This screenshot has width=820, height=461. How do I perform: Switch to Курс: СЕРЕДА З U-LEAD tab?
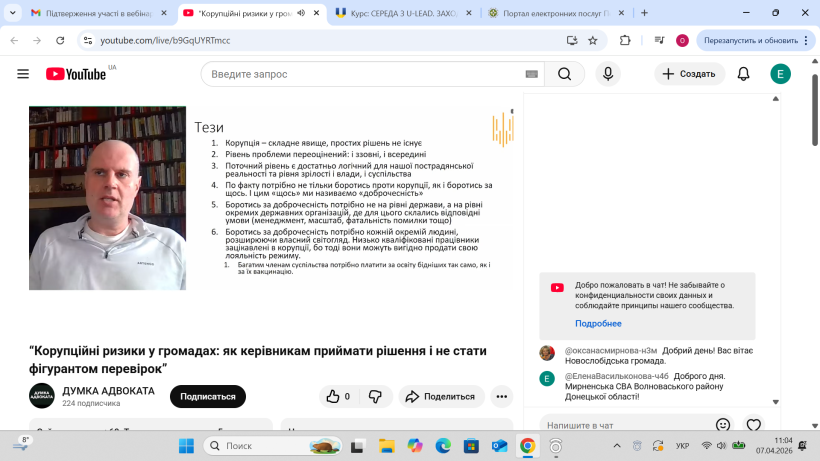(x=403, y=13)
